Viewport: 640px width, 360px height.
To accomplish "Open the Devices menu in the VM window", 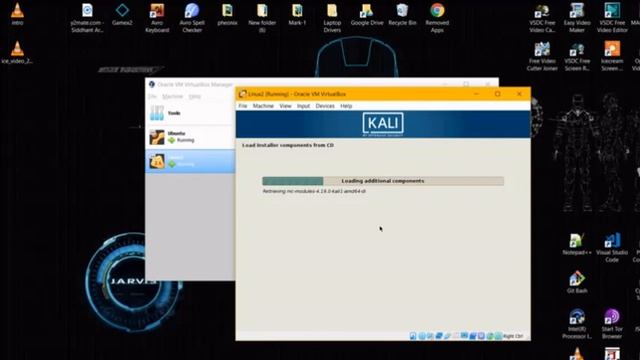I will pos(325,106).
